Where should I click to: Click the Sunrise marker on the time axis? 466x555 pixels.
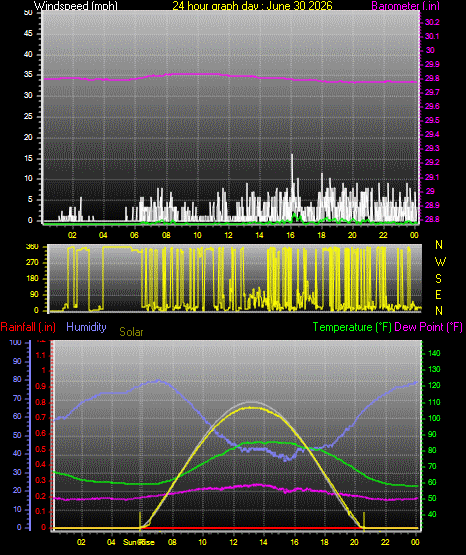click(139, 542)
